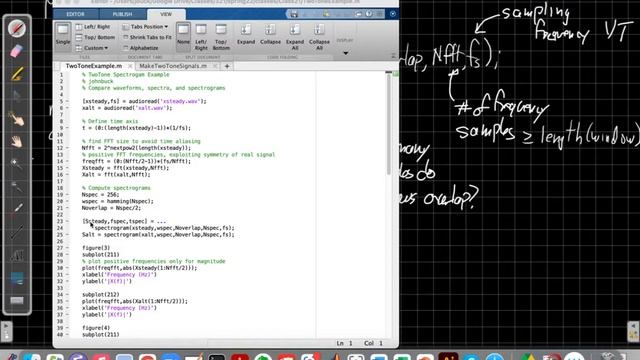Split document Left/Right

coord(201,37)
